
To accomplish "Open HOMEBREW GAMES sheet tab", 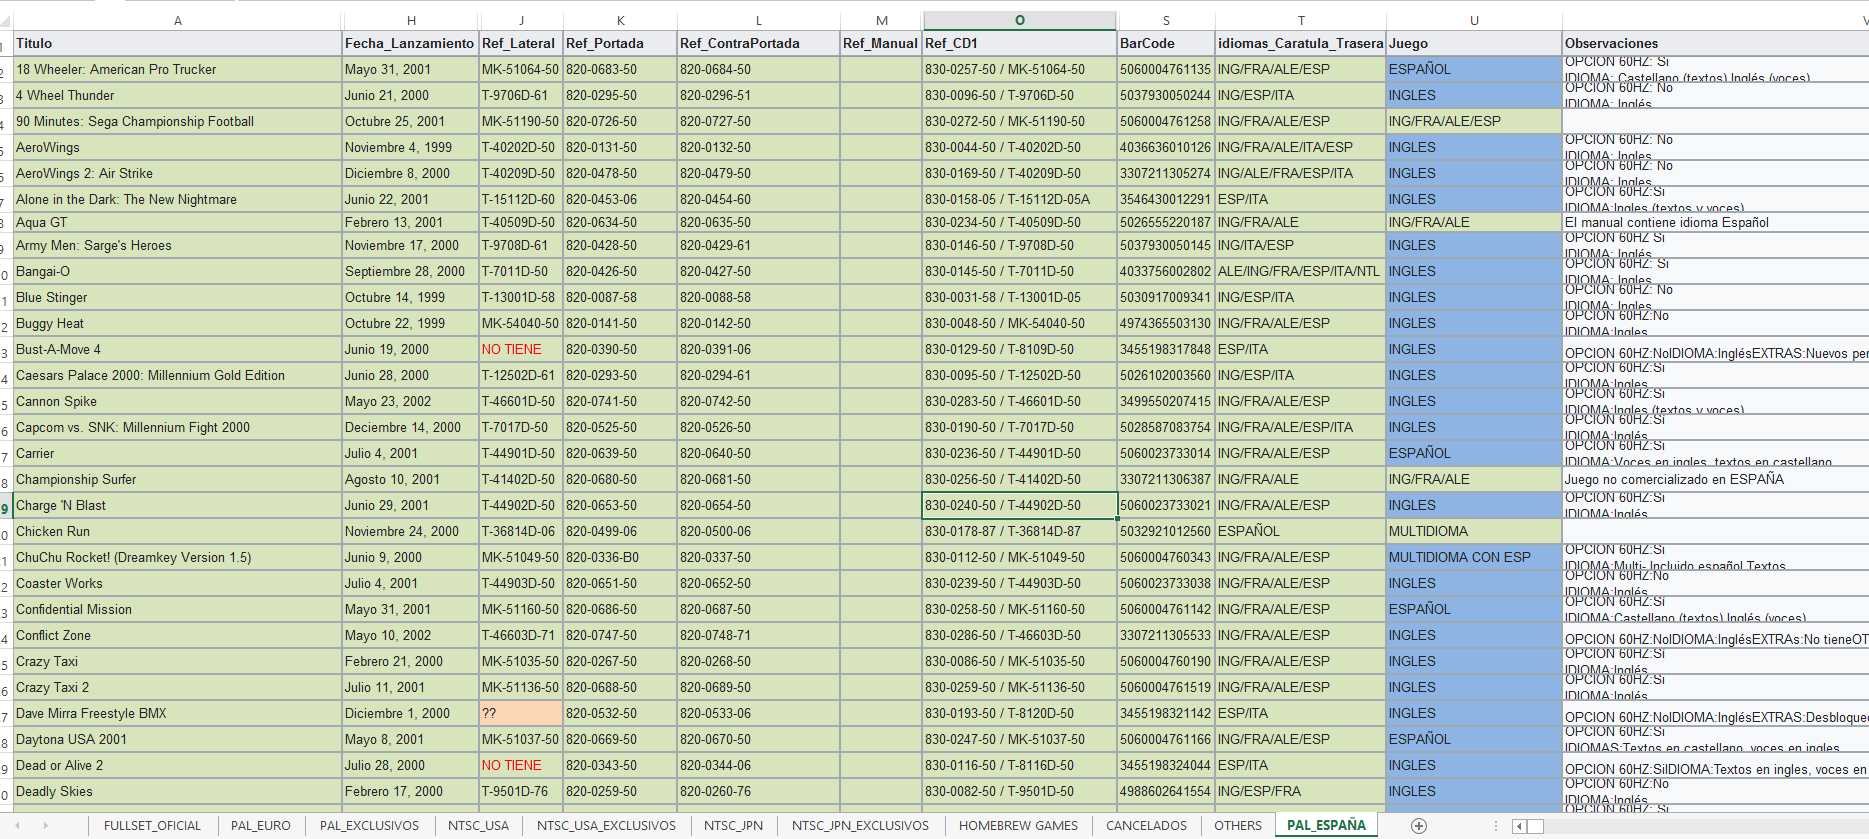I will [x=1018, y=825].
